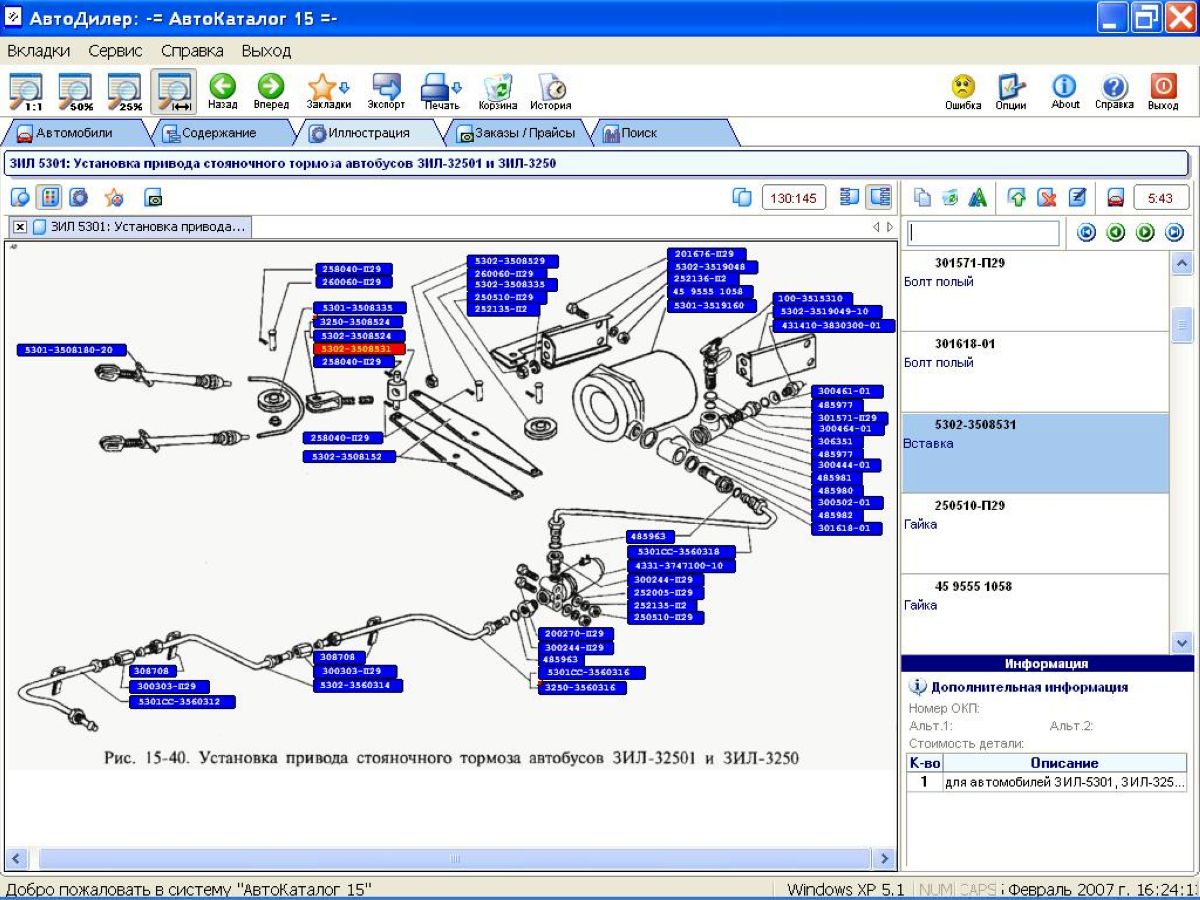Image resolution: width=1200 pixels, height=900 pixels.
Task: Open the Справка menu in menu bar
Action: pos(192,50)
